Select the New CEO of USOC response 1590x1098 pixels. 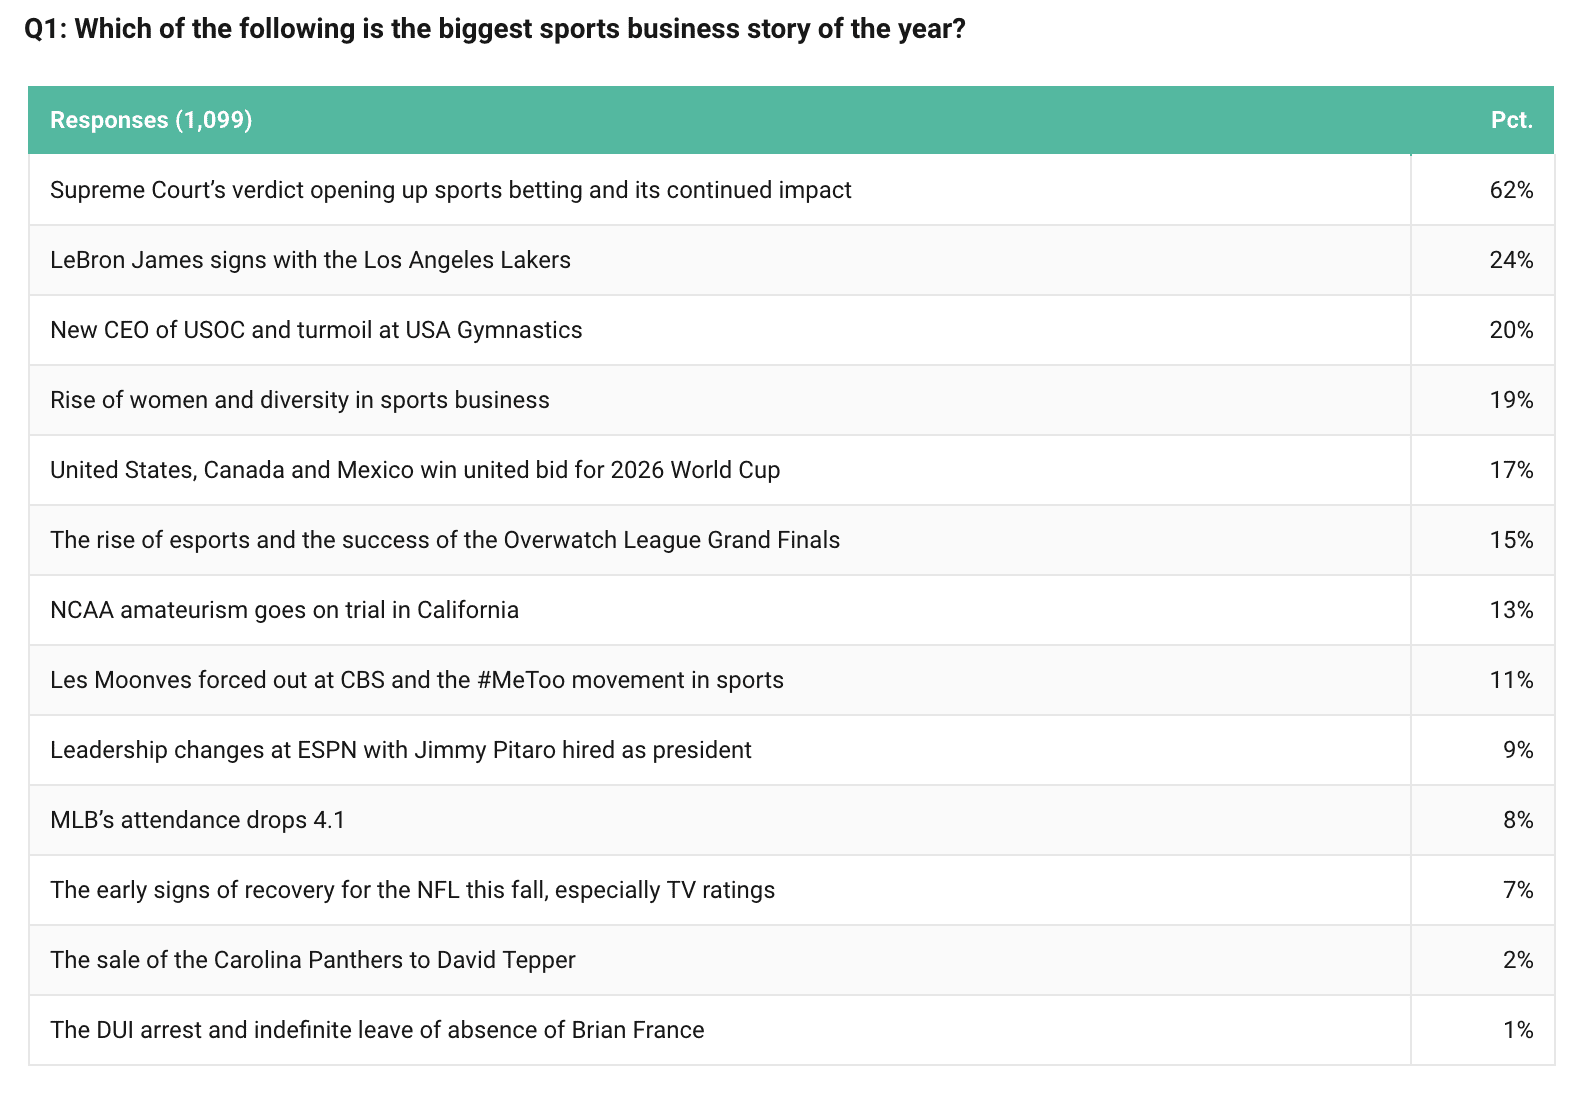[x=316, y=330]
